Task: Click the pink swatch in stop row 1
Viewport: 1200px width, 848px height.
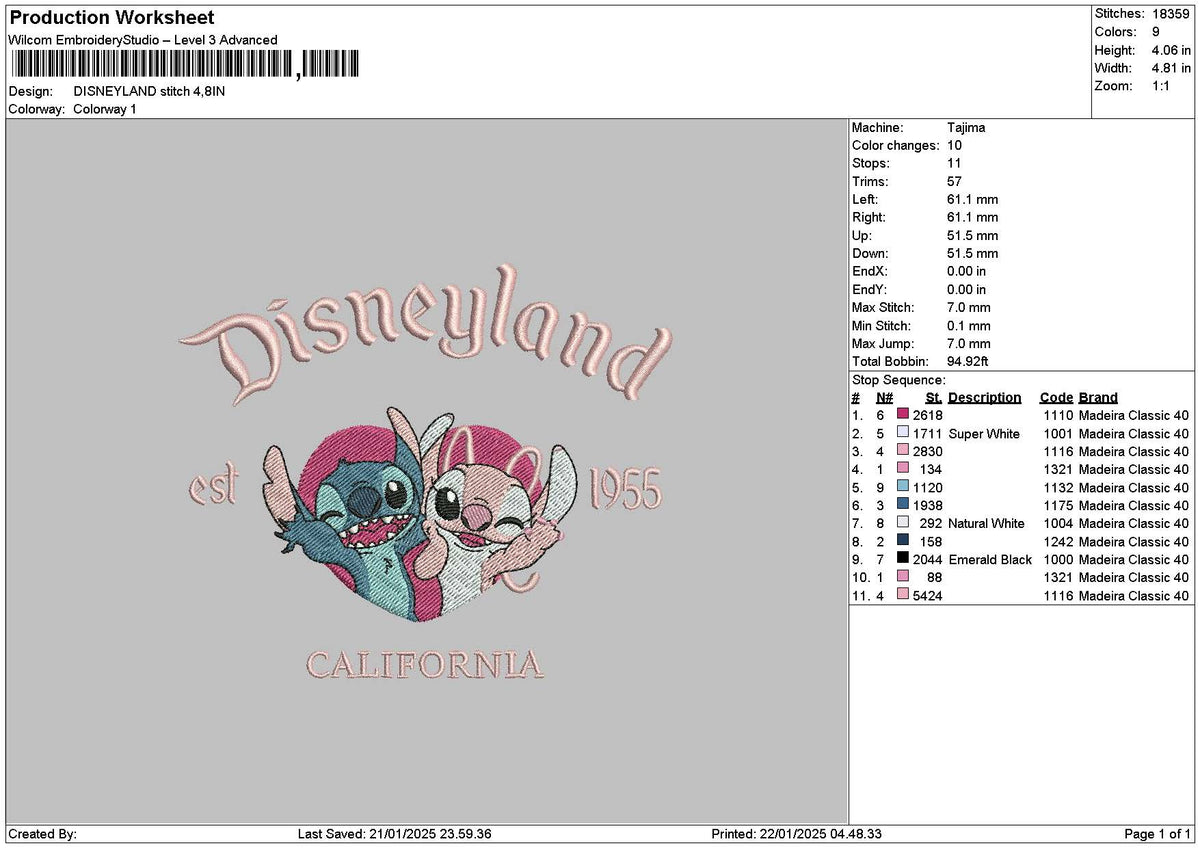Action: (x=903, y=415)
